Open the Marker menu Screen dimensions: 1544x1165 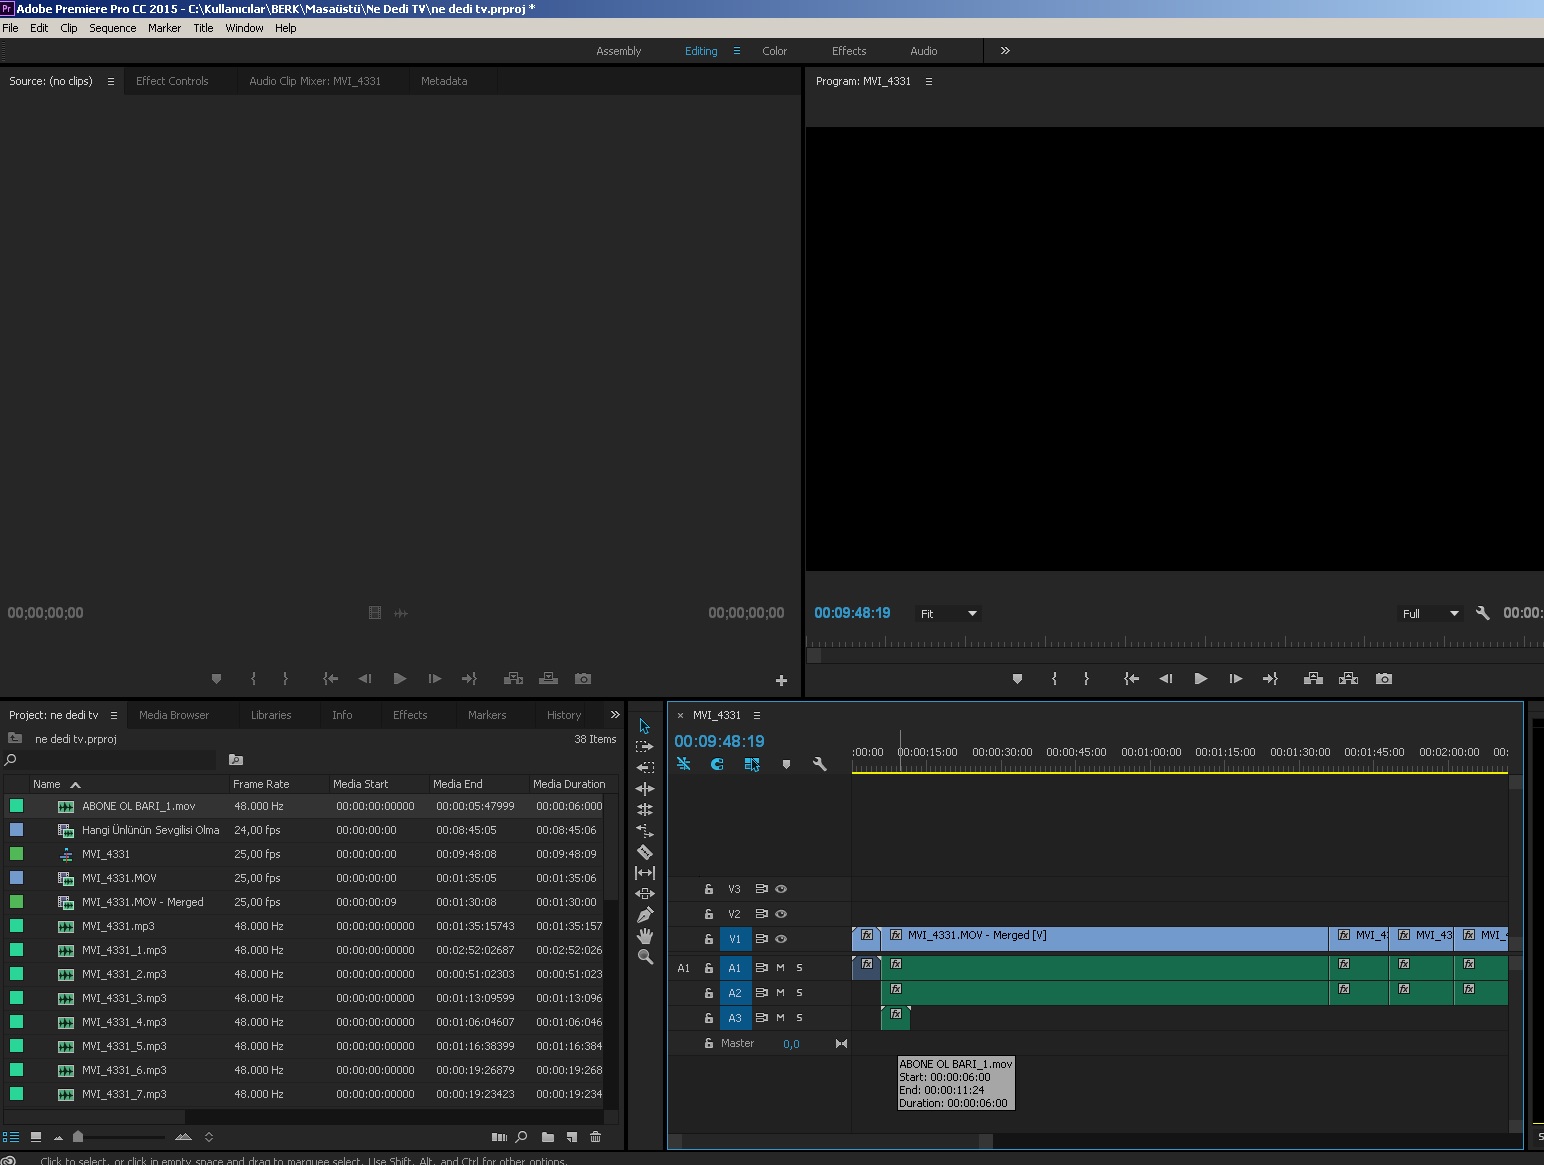pos(165,28)
